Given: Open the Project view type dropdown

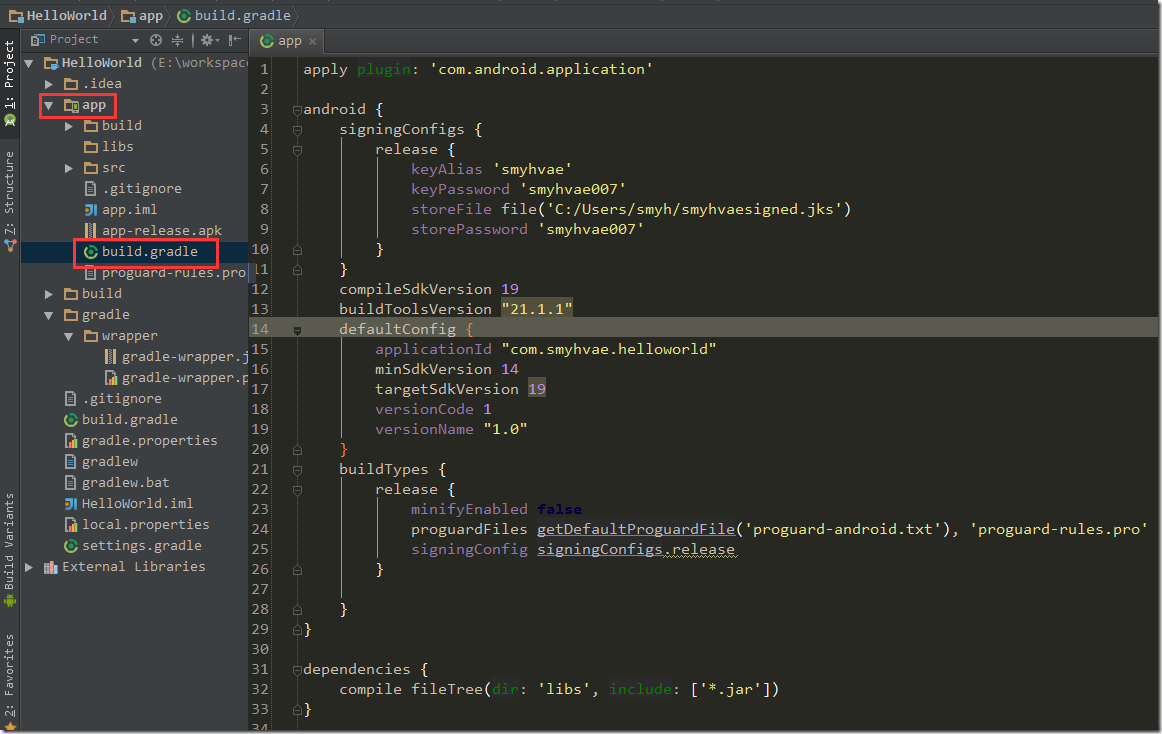Looking at the screenshot, I should [135, 40].
